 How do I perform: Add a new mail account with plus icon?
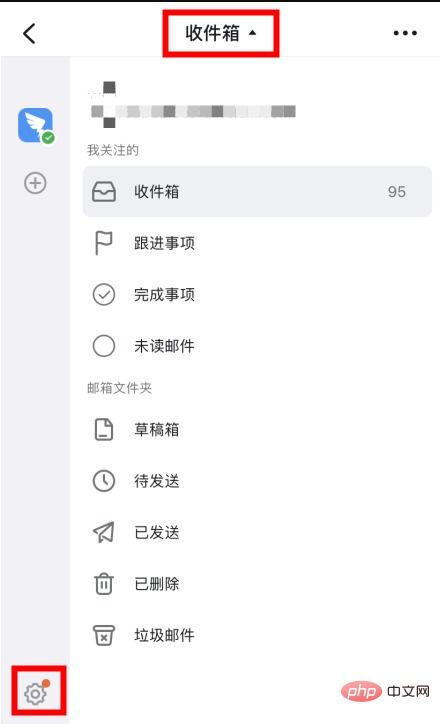(35, 183)
